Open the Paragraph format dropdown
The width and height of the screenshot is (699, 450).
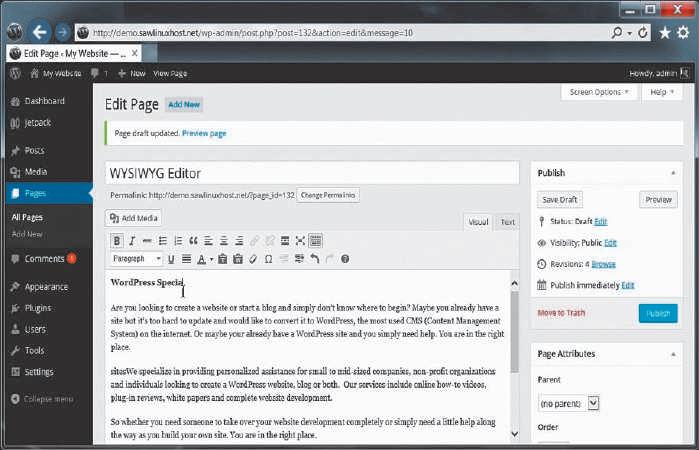click(136, 259)
